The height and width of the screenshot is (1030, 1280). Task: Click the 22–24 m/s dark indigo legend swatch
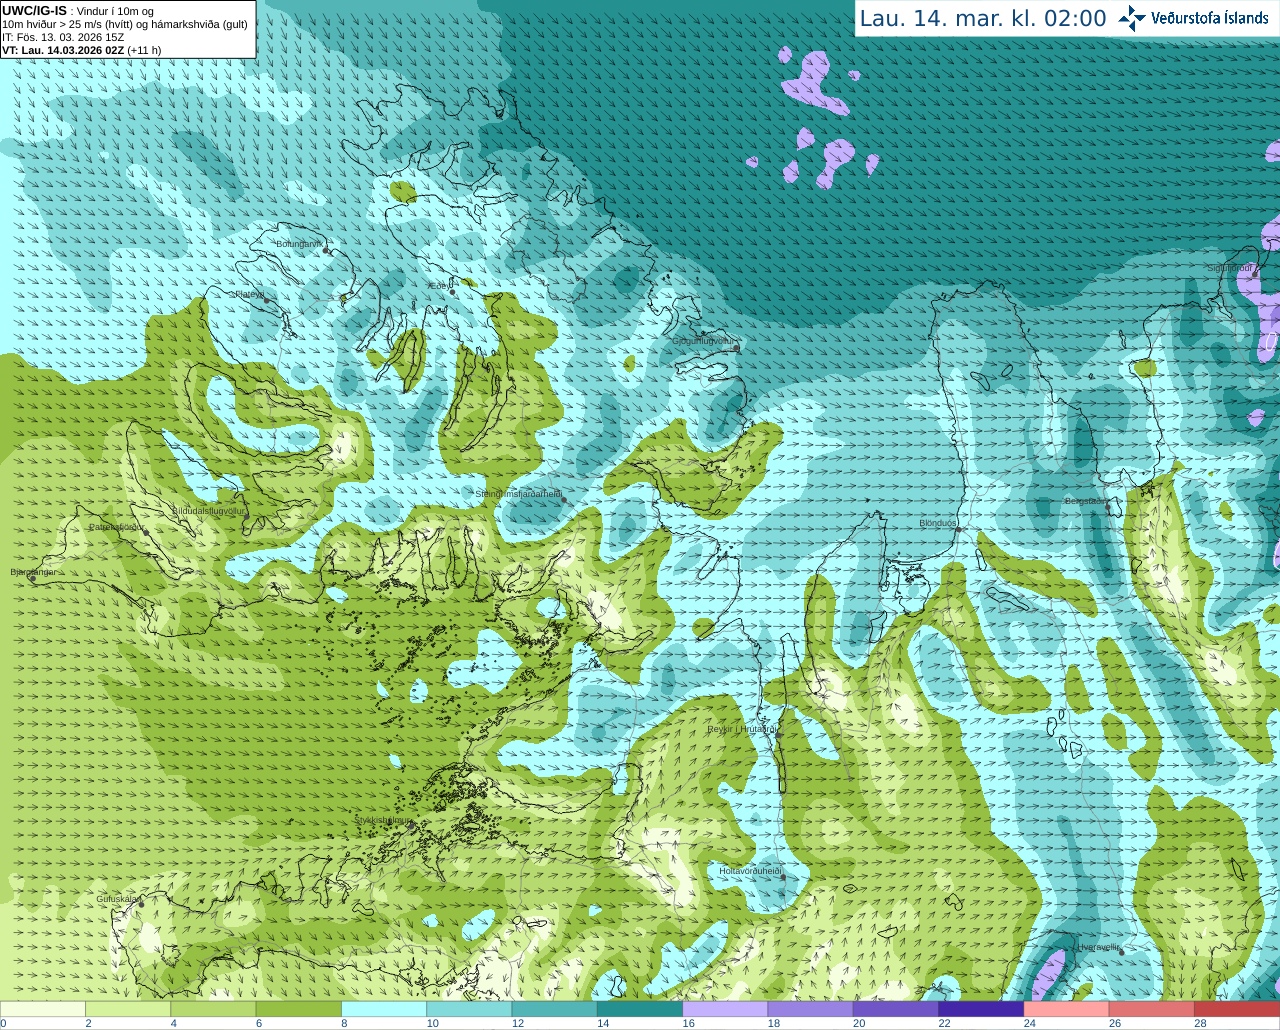click(981, 1009)
